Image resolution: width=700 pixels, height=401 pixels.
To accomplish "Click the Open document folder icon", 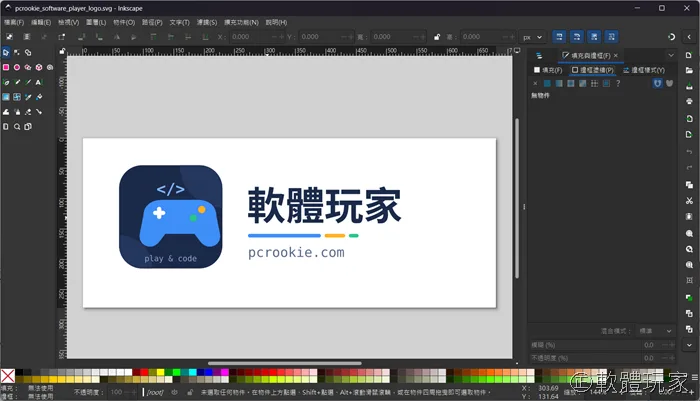I will tap(689, 71).
